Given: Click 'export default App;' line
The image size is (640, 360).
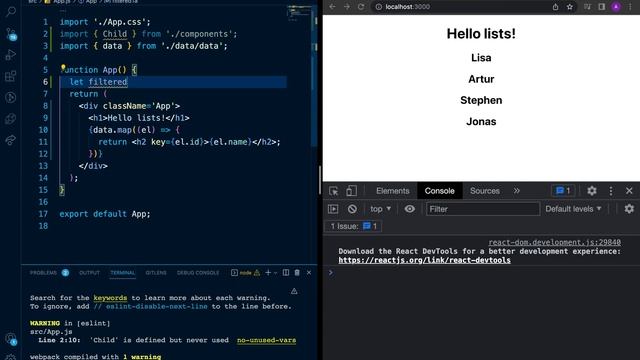Looking at the screenshot, I should click(x=105, y=214).
